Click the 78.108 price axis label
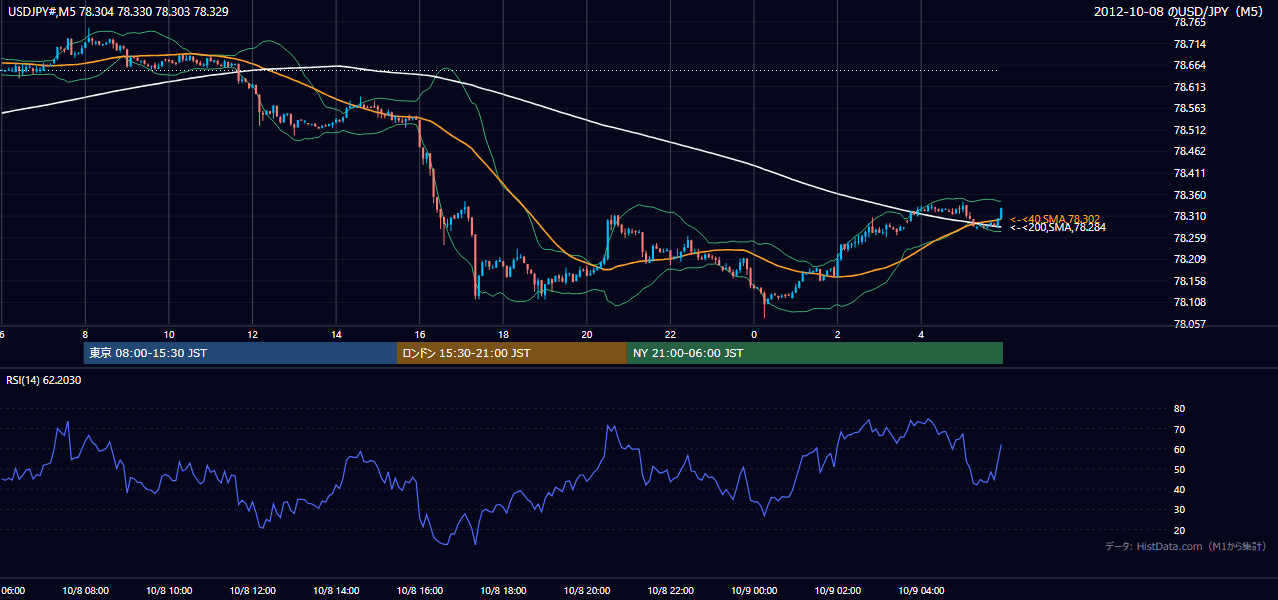 (1190, 303)
